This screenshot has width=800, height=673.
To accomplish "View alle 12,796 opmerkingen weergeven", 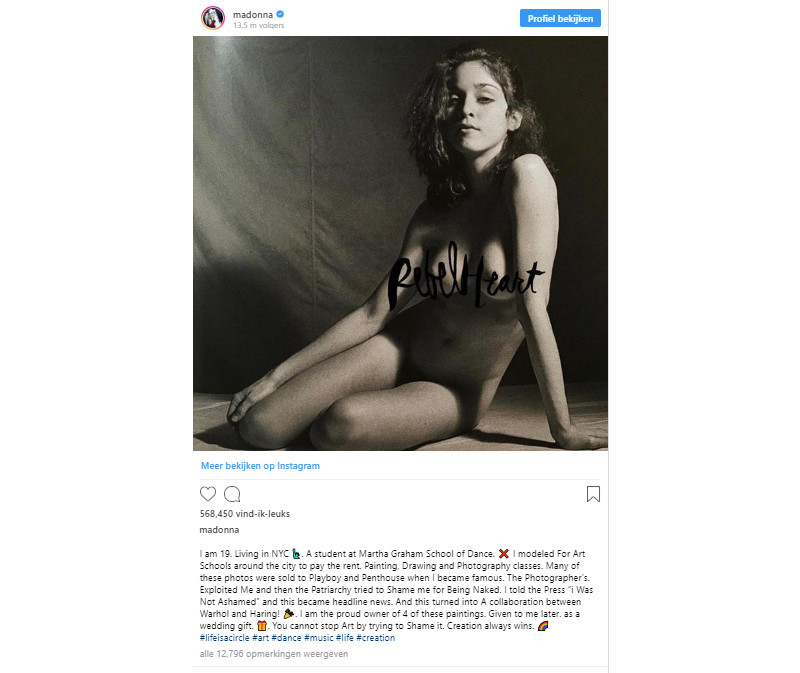I will 274,654.
